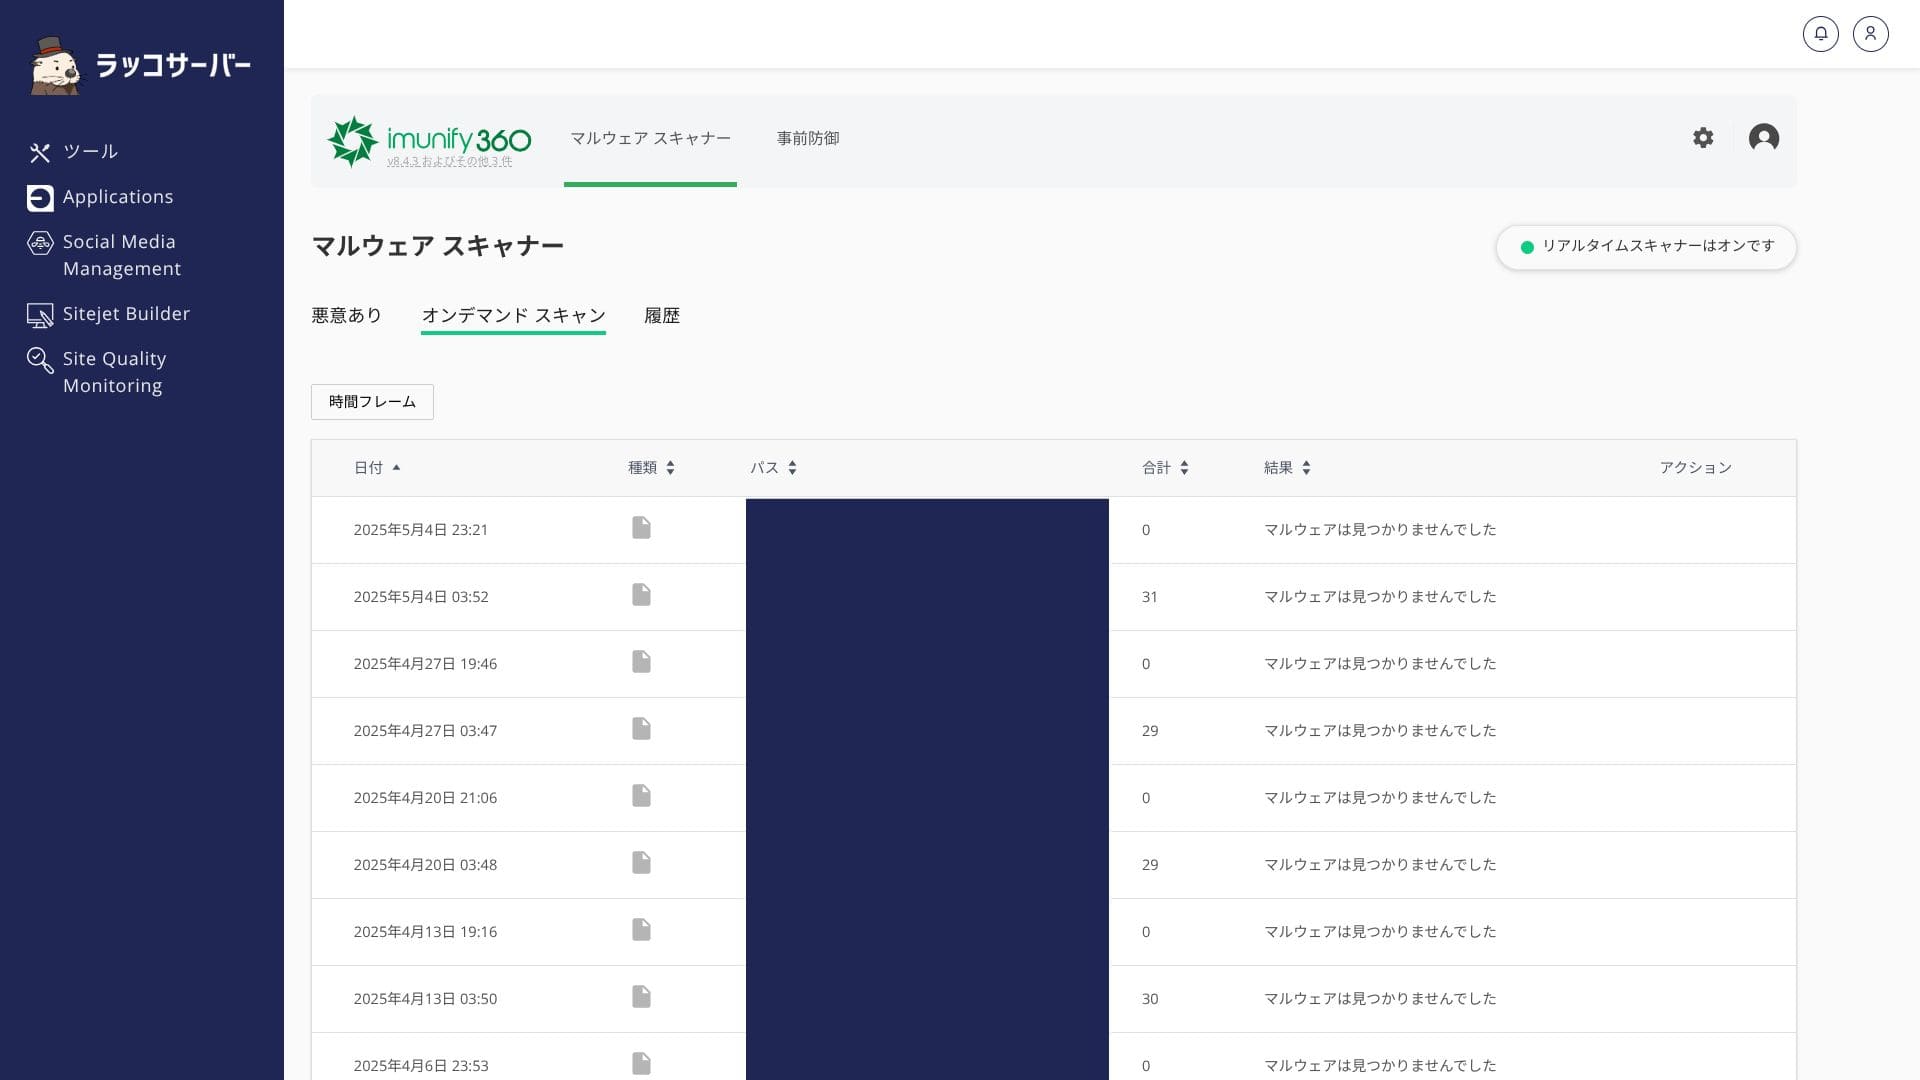Click the Imunify360 logo
The width and height of the screenshot is (1920, 1080).
click(430, 141)
